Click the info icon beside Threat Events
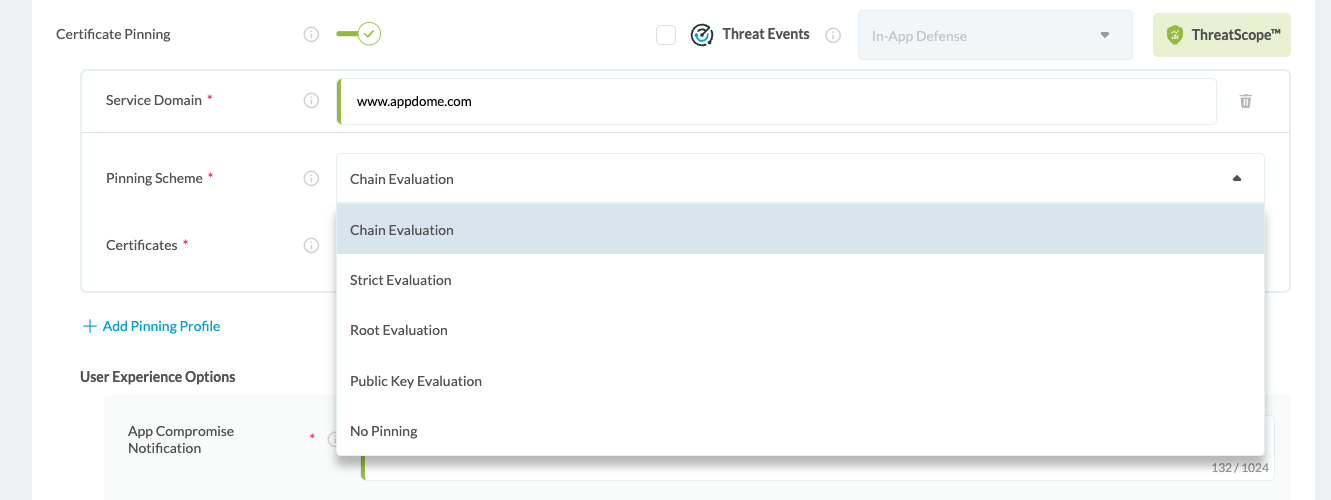 tap(833, 35)
